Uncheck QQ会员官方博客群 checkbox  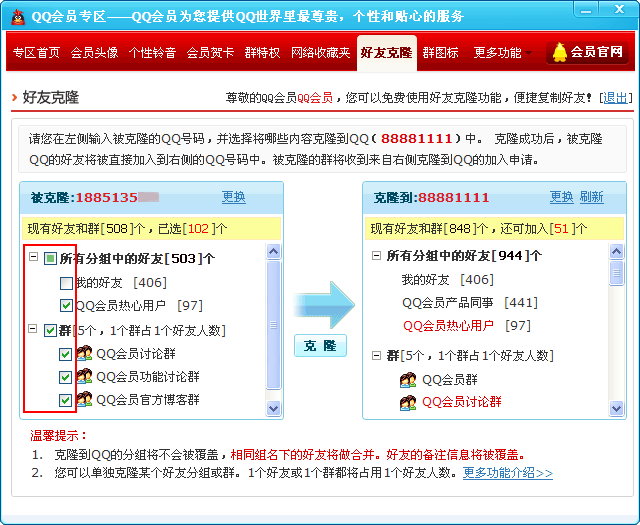click(x=65, y=400)
